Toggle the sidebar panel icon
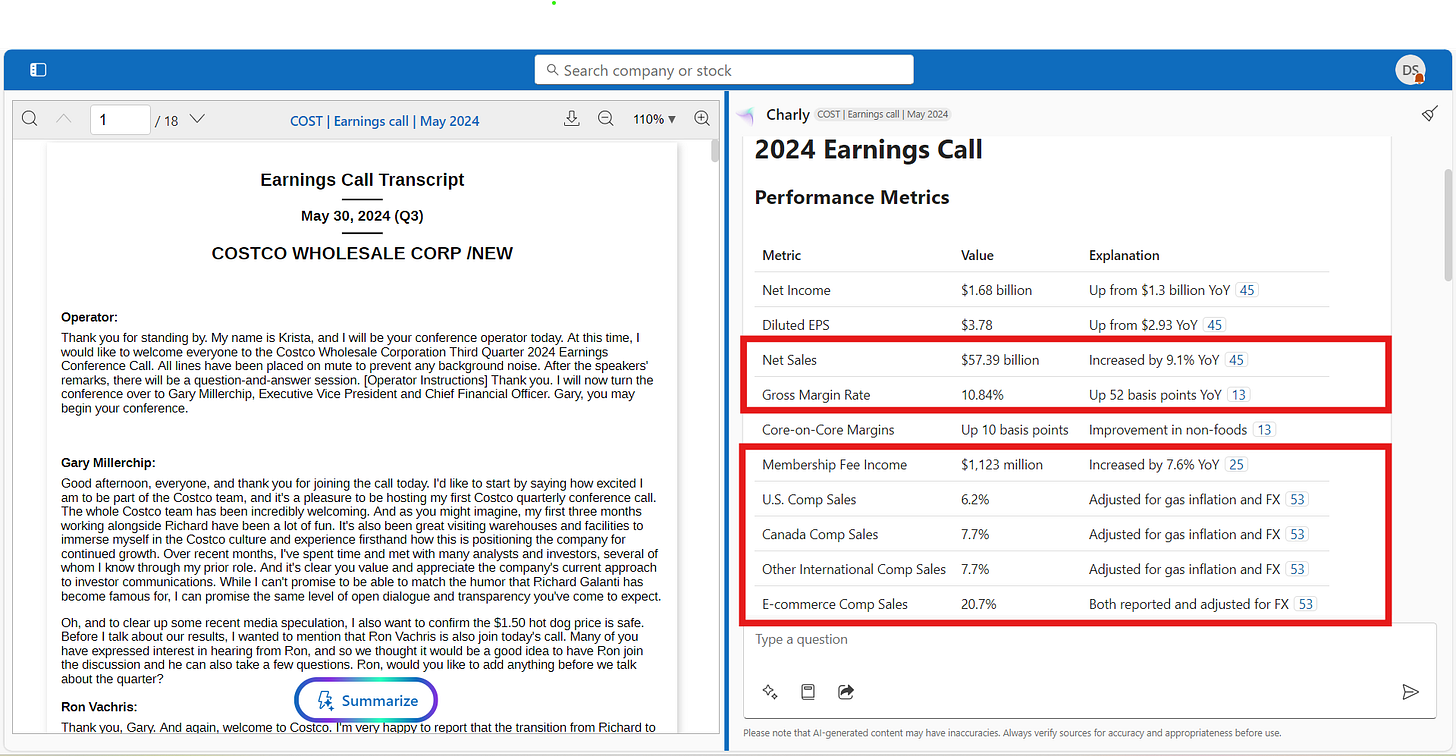Viewport: 1456px width, 756px height. point(38,70)
